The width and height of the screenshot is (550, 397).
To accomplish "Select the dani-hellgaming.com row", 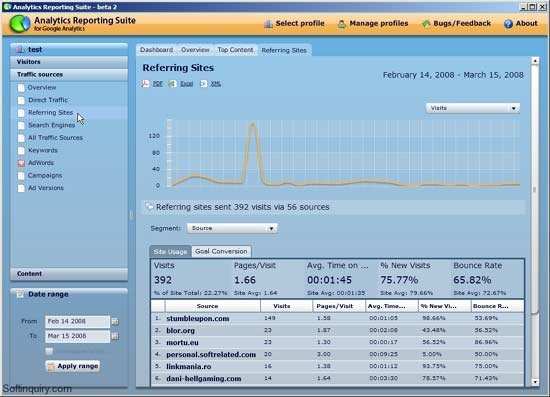I will tap(337, 379).
